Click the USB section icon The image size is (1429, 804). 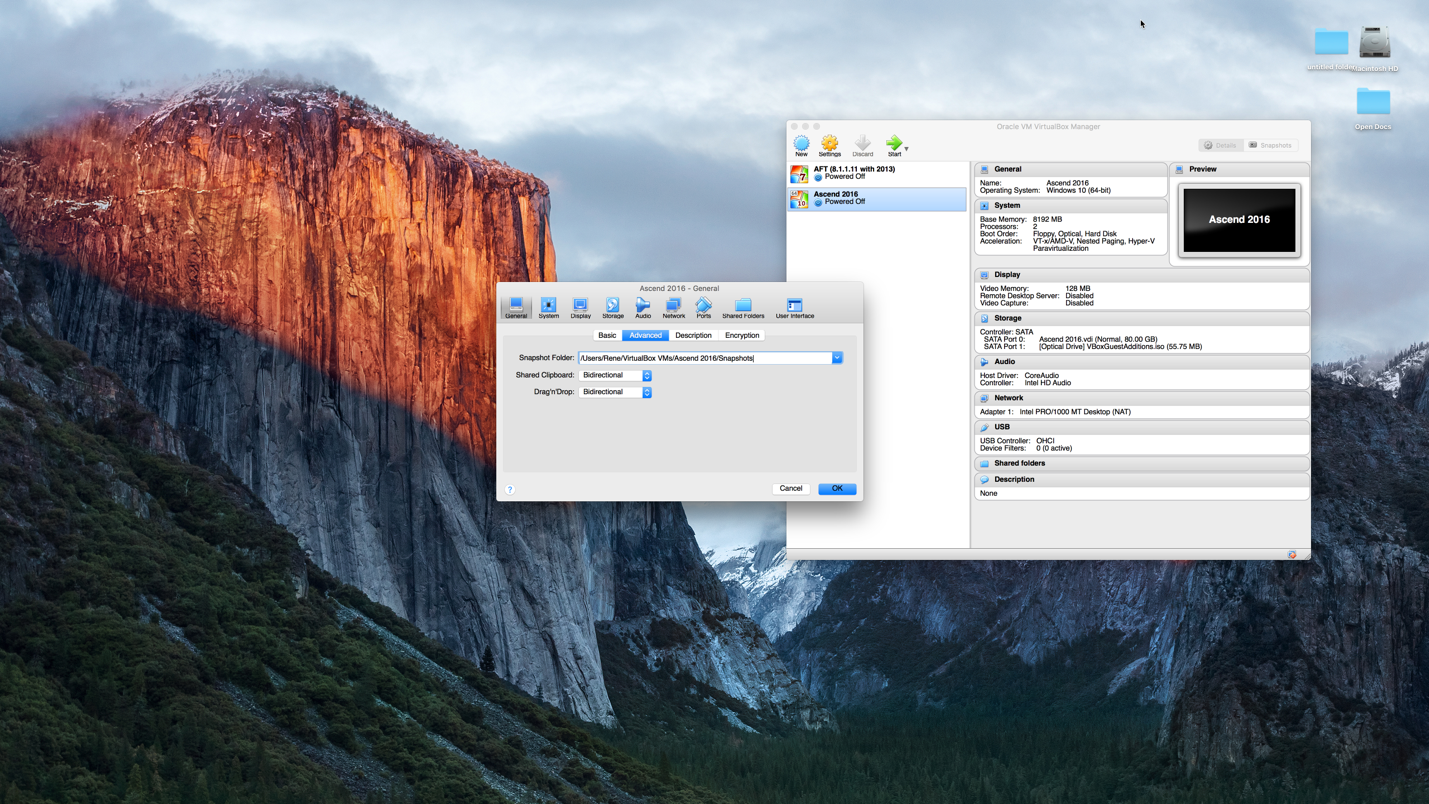(985, 427)
